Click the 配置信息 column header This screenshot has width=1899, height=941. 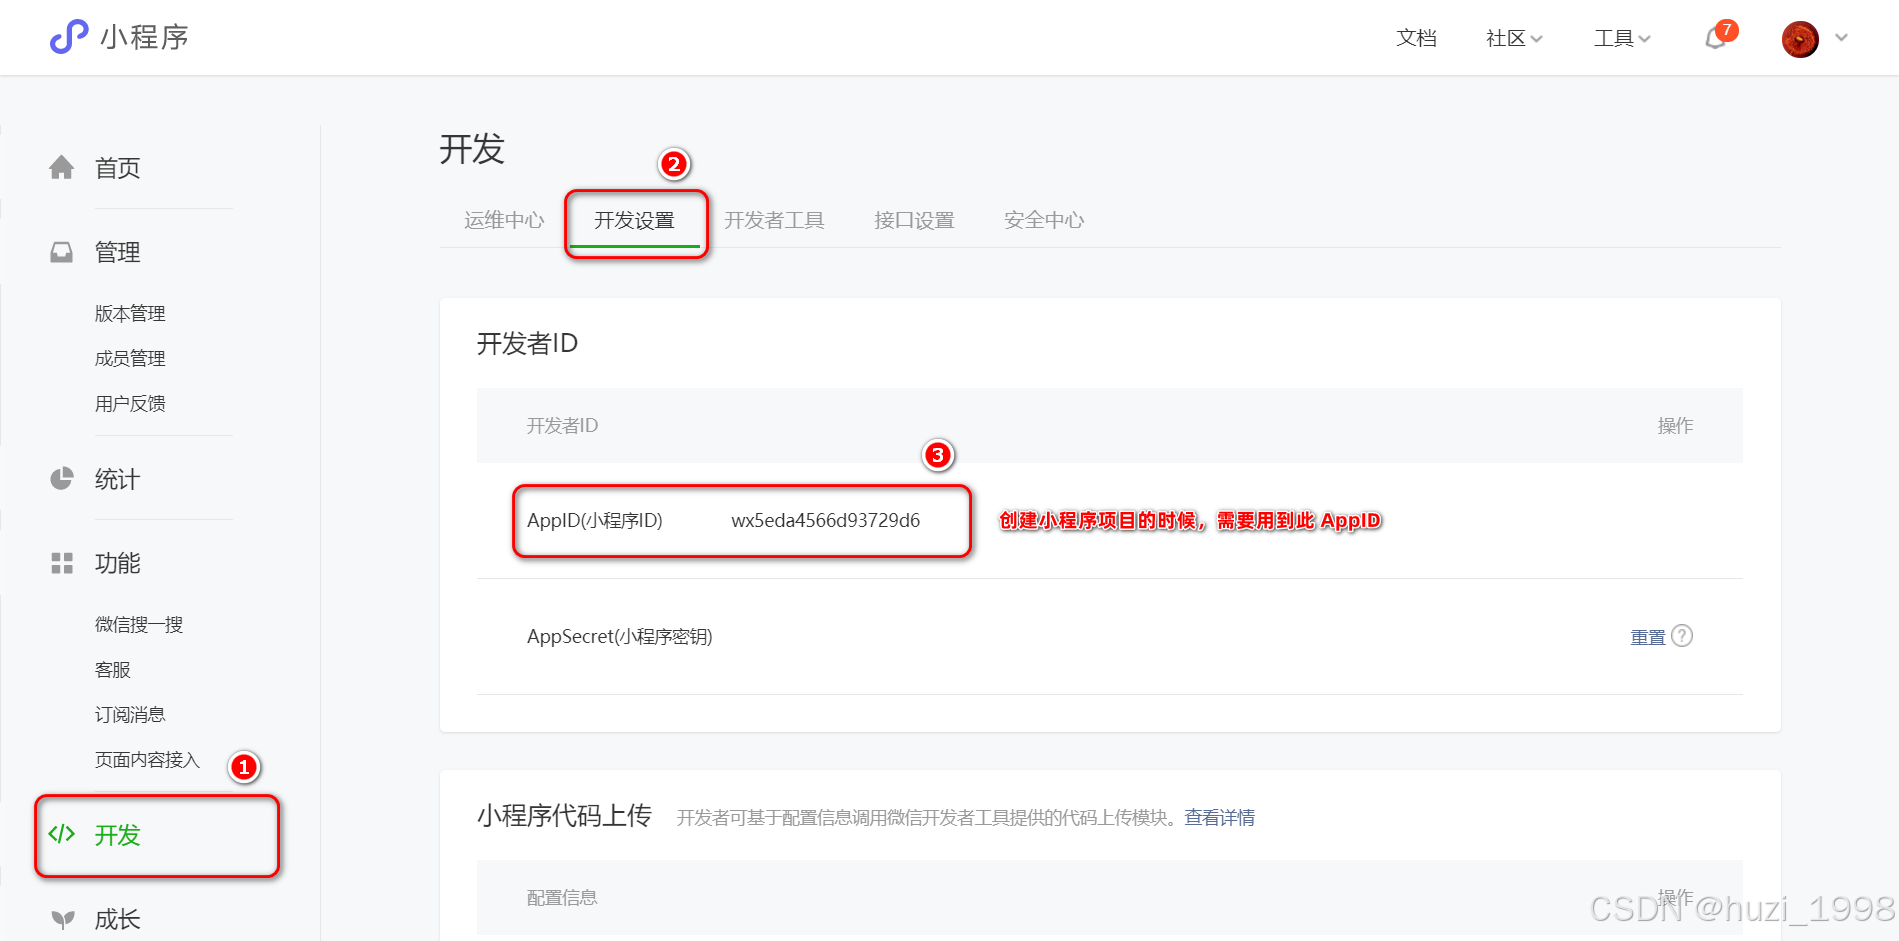pyautogui.click(x=562, y=898)
